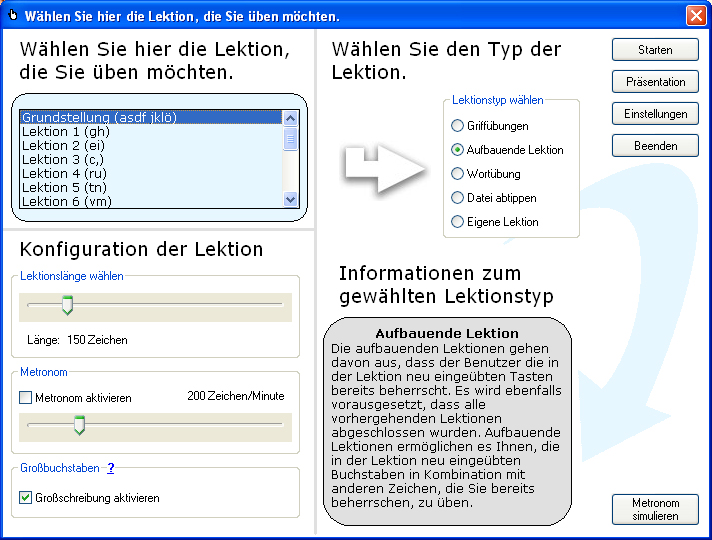This screenshot has width=712, height=540.
Task: Select the Griffübungen radio button
Action: pos(458,126)
